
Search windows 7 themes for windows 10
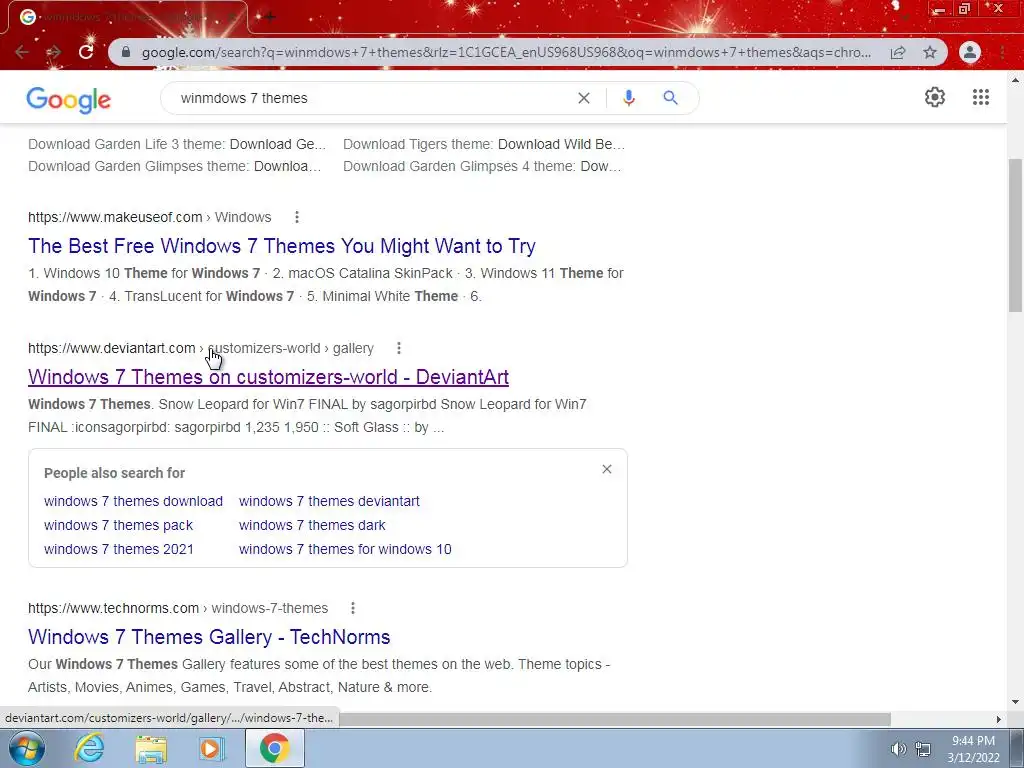(x=345, y=550)
